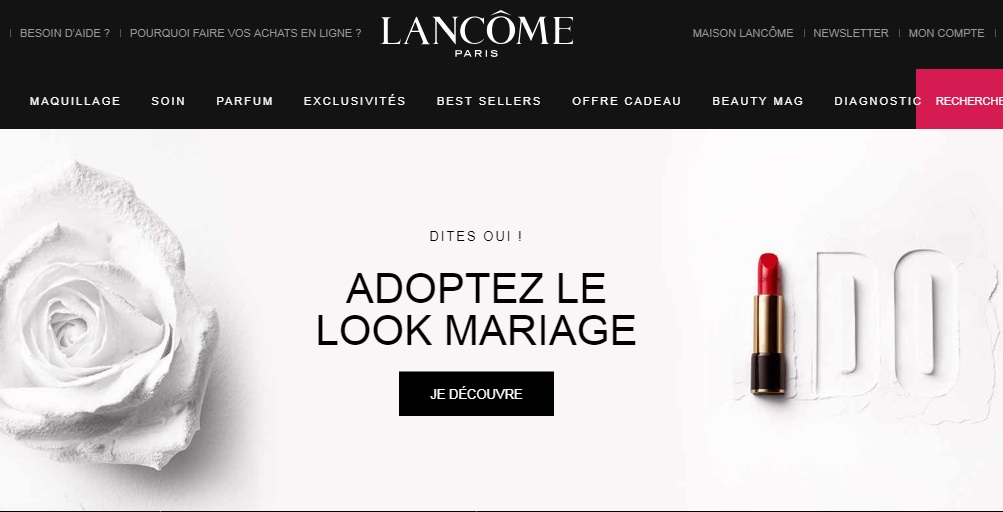
Task: Open the Maquillage menu
Action: 75,101
